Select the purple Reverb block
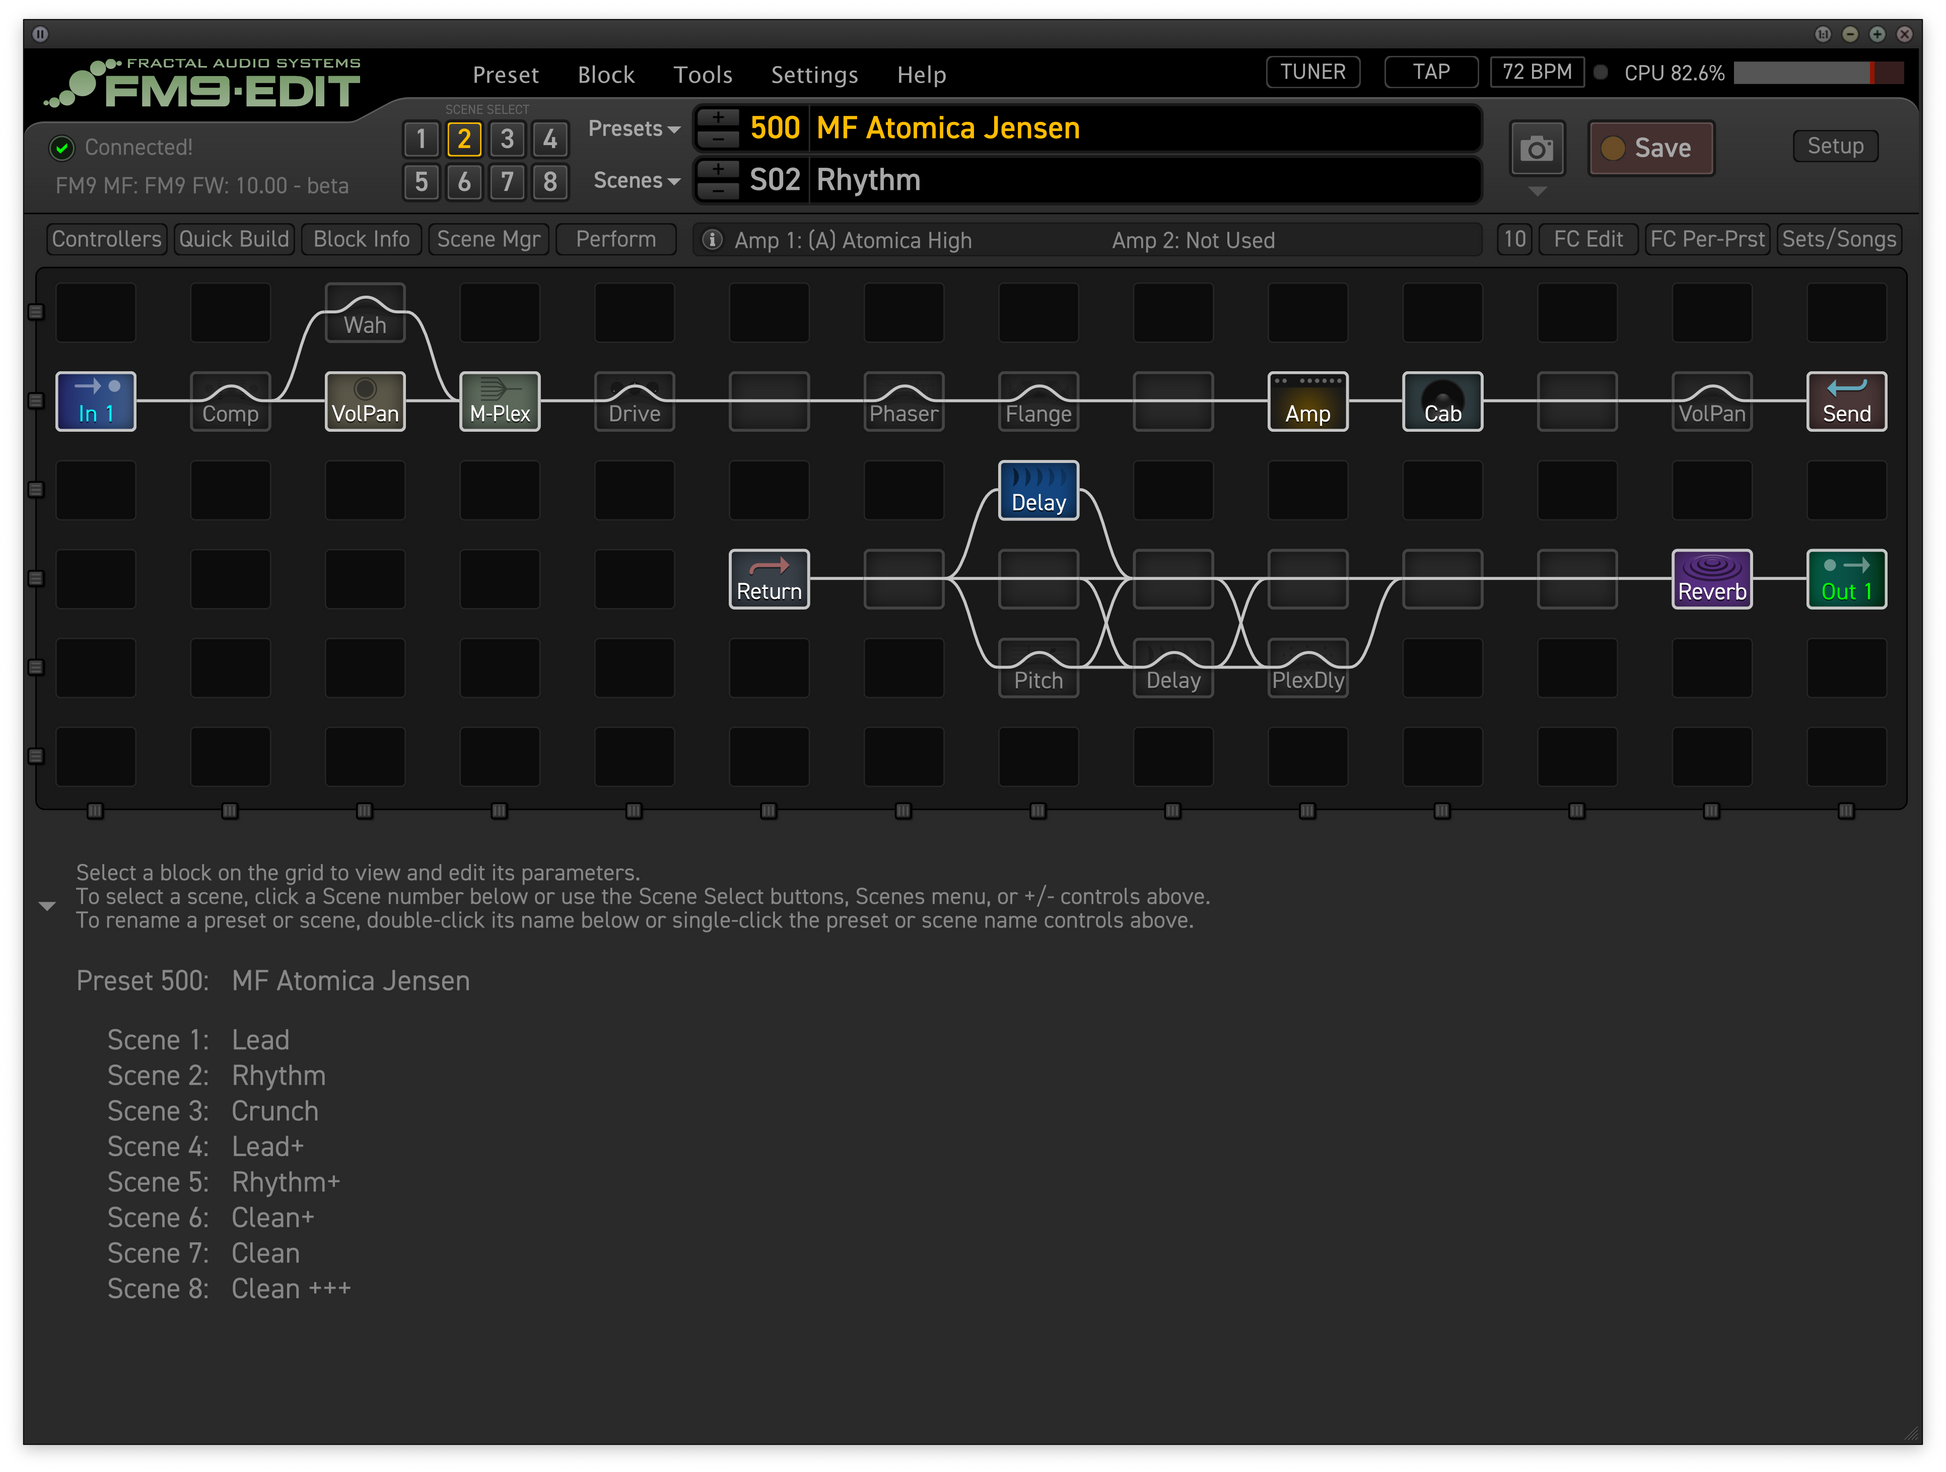The width and height of the screenshot is (1946, 1472). [1711, 579]
